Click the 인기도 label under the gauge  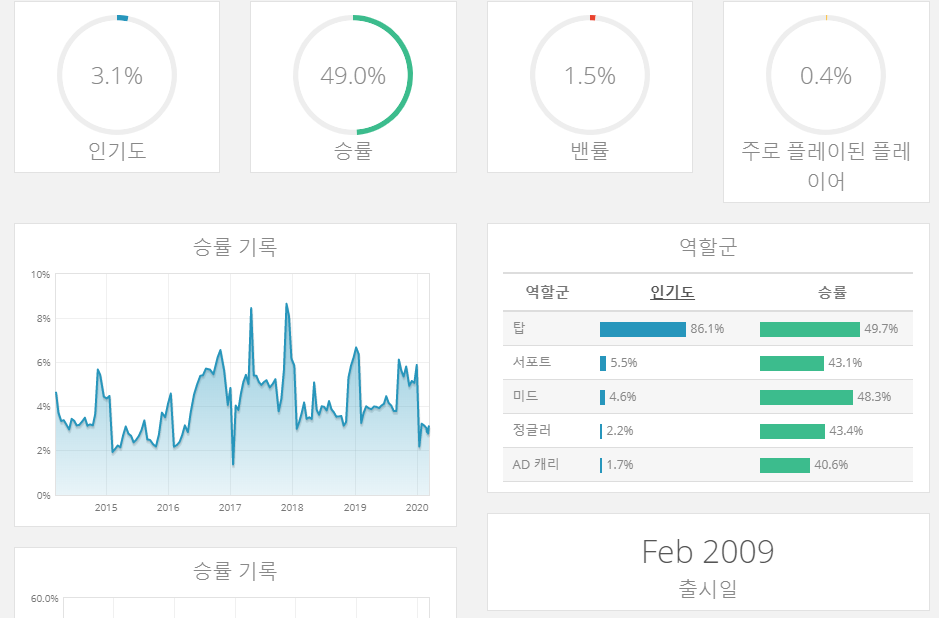pyautogui.click(x=117, y=151)
